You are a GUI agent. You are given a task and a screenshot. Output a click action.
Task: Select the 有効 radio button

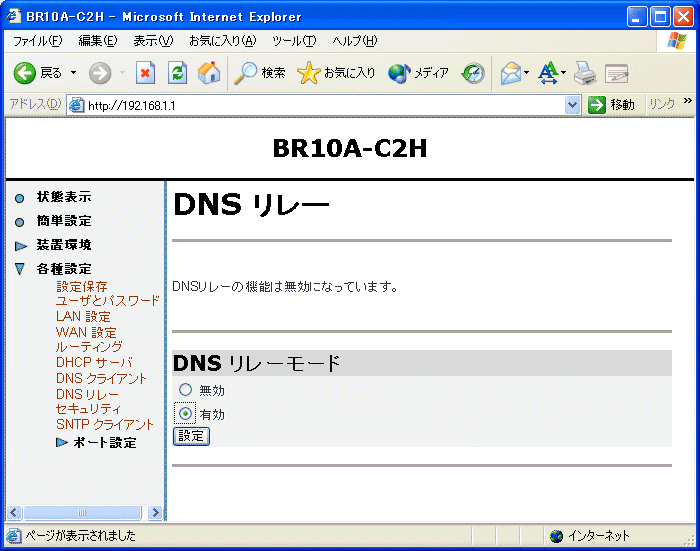click(x=185, y=413)
